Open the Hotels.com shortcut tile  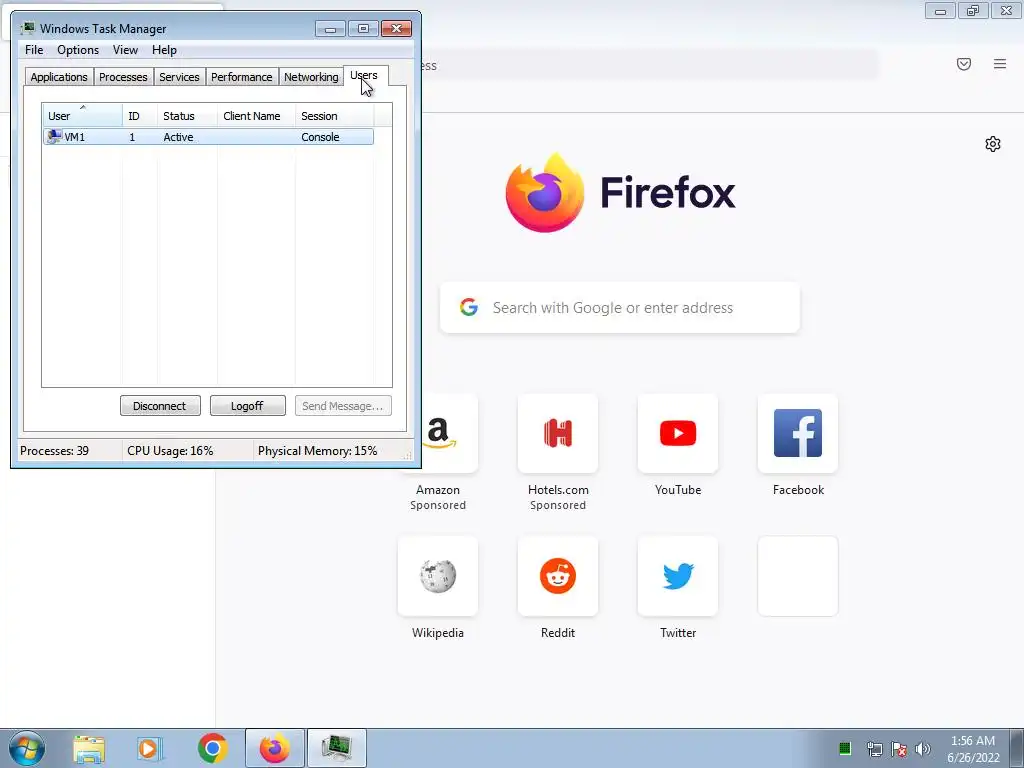558,434
